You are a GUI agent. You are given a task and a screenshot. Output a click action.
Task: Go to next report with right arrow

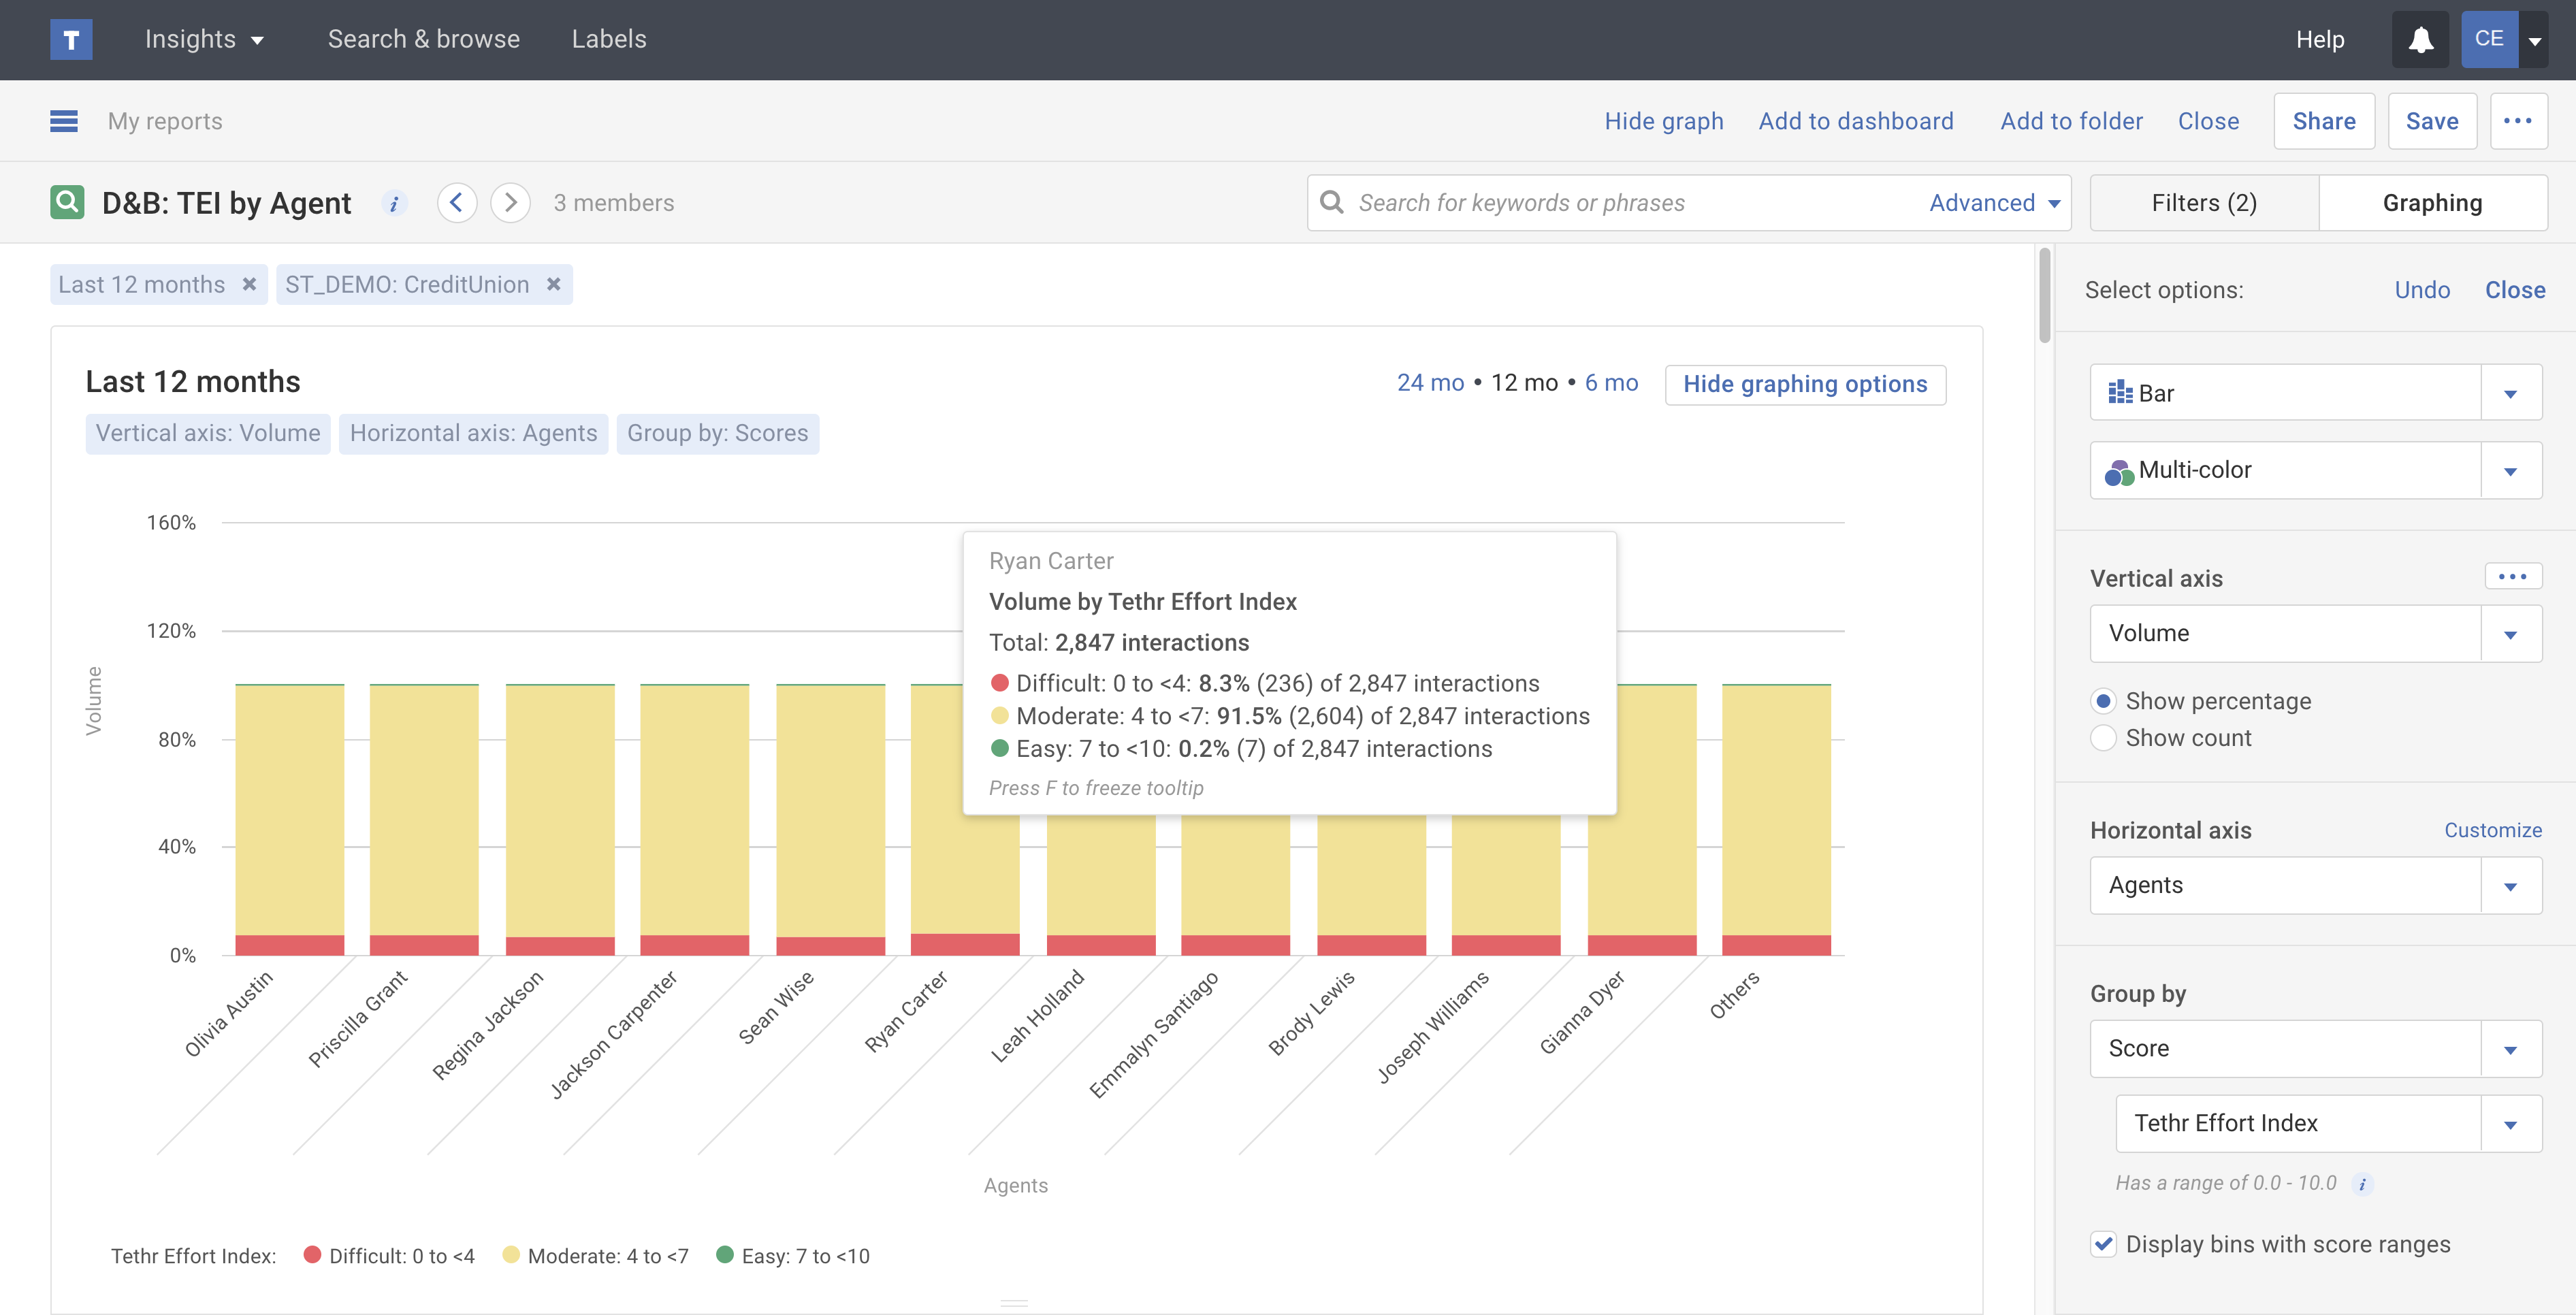pos(510,203)
